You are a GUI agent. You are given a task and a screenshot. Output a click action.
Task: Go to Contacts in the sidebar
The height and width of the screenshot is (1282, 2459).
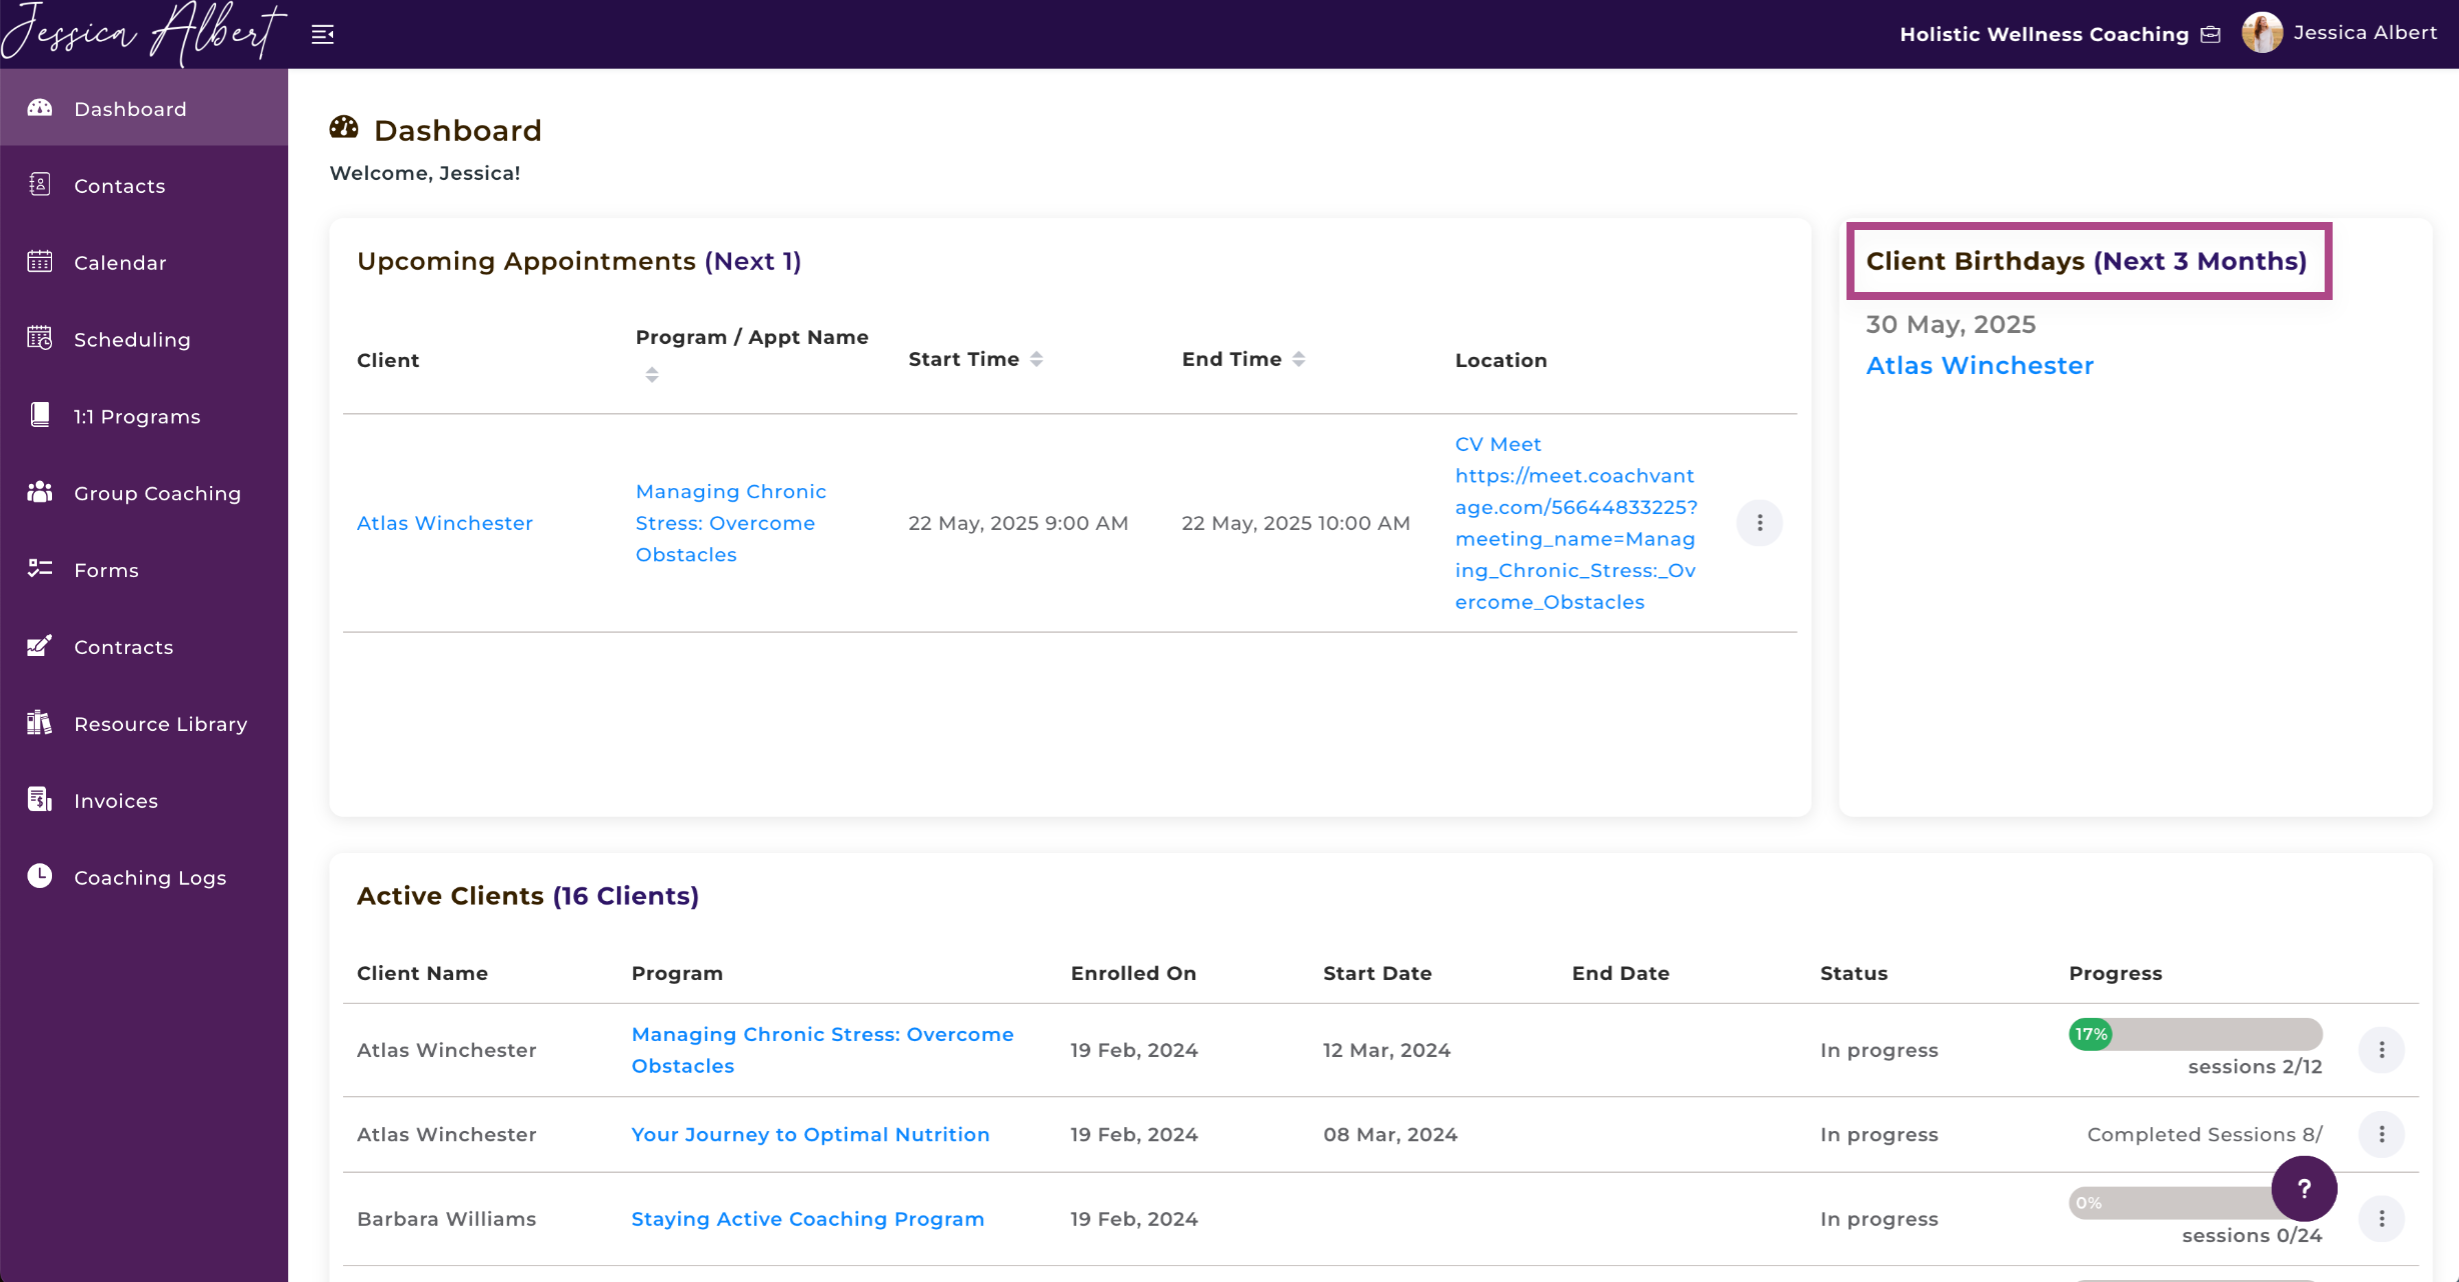[x=144, y=185]
